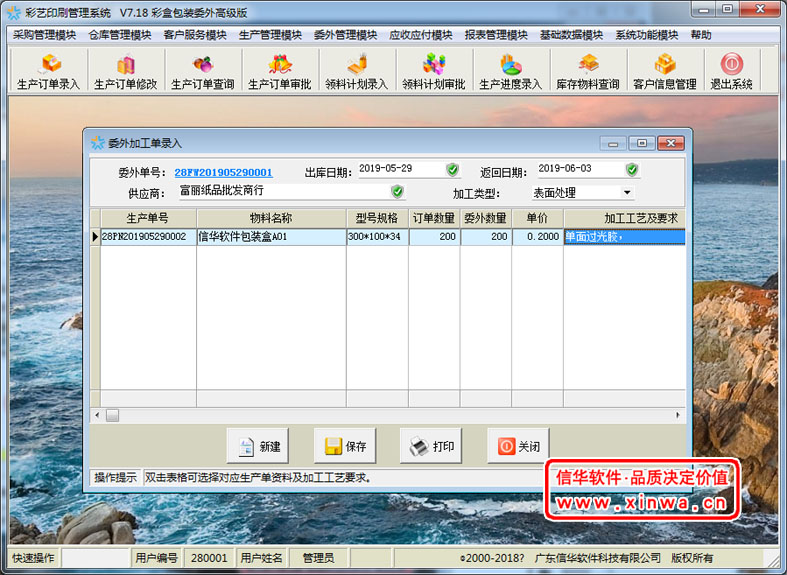
Task: Open 系统功能模块 menu
Action: [x=646, y=35]
